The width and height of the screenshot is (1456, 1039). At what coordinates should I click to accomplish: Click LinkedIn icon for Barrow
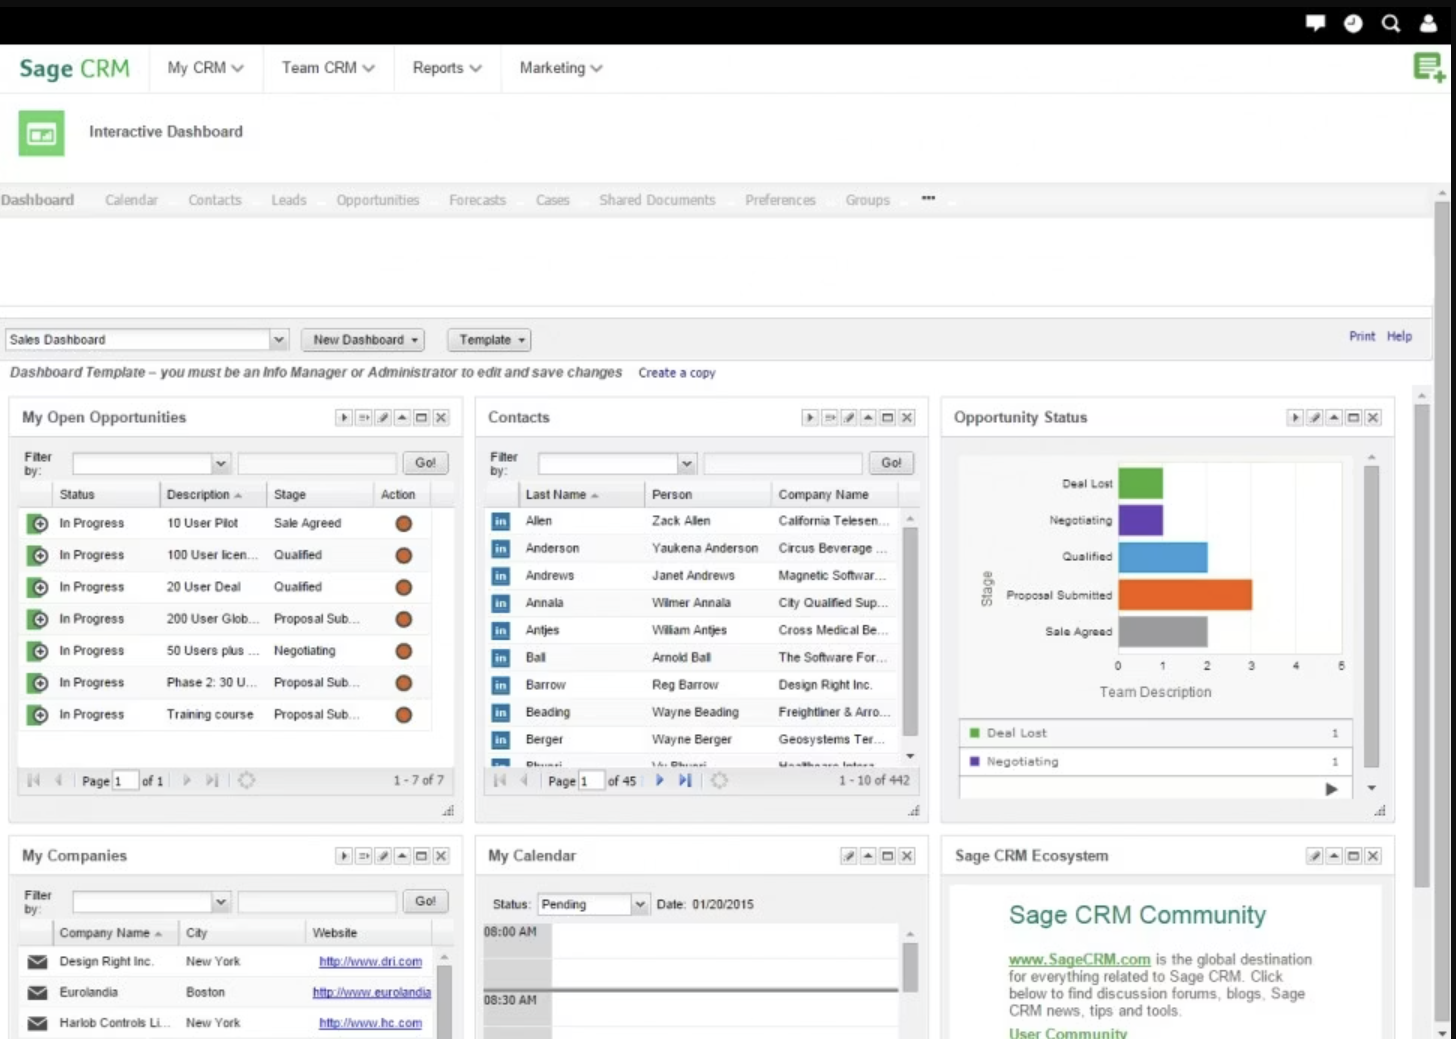pyautogui.click(x=501, y=685)
